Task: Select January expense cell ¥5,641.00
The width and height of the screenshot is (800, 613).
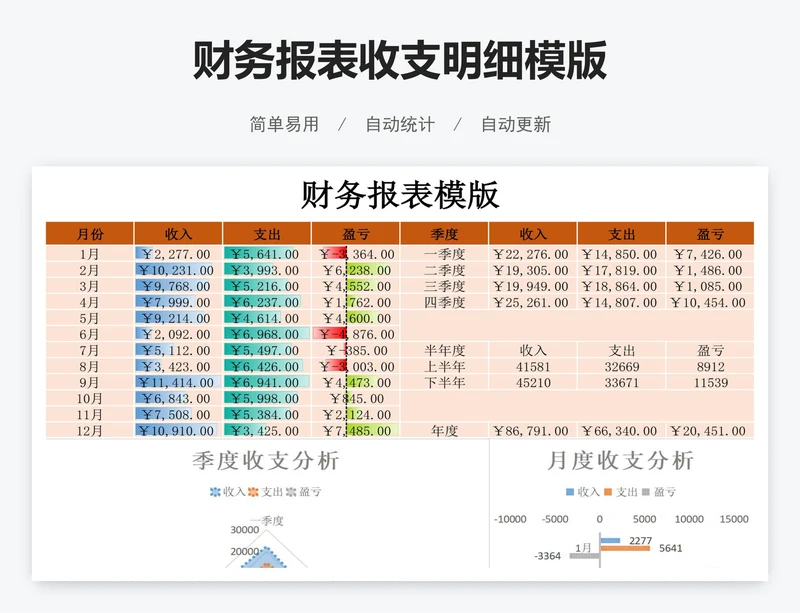Action: [x=267, y=254]
